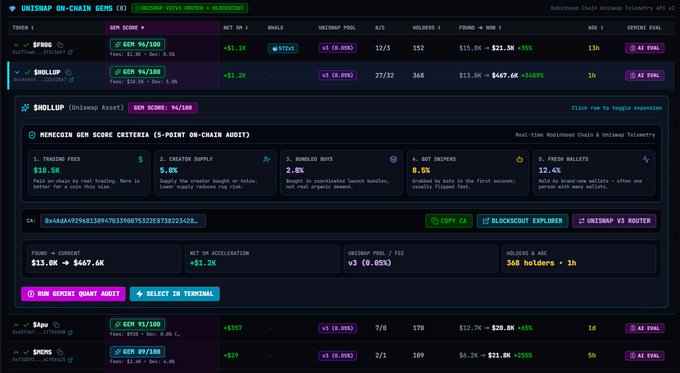The height and width of the screenshot is (373, 680).
Task: Click AI EVAL button for $FROG
Action: (x=644, y=48)
